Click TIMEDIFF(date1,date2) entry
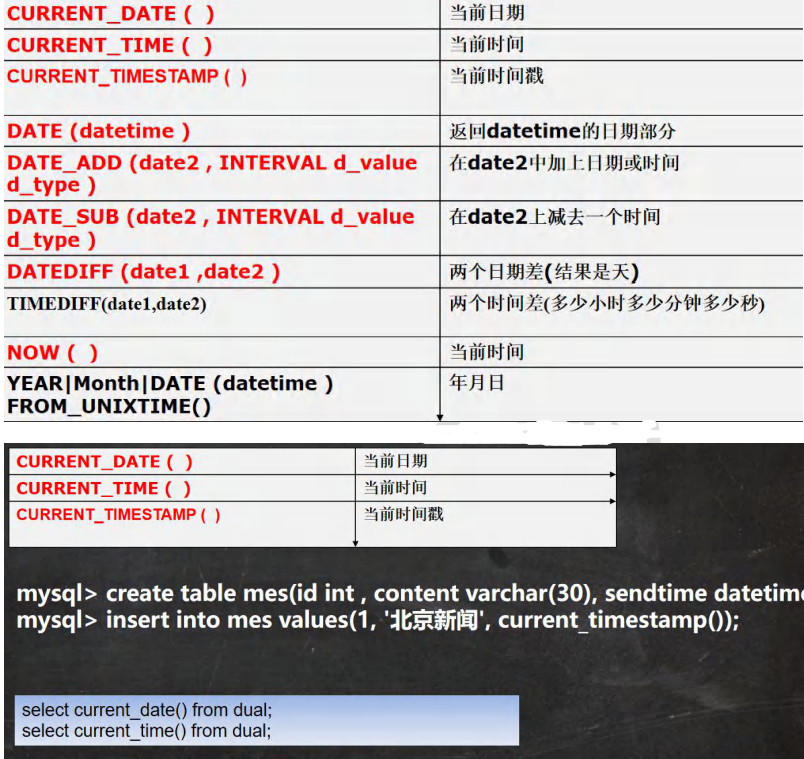This screenshot has height=759, width=804. (107, 304)
